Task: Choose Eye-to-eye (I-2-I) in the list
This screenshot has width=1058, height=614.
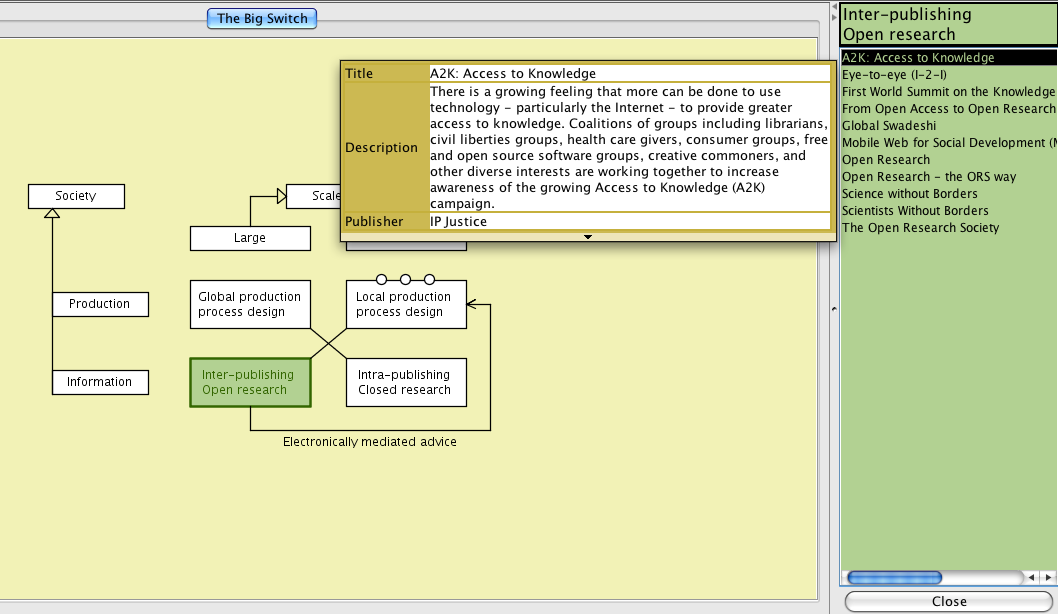Action: click(894, 75)
